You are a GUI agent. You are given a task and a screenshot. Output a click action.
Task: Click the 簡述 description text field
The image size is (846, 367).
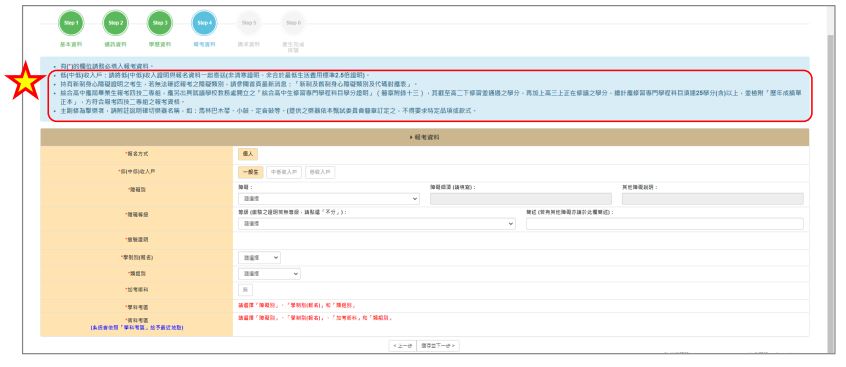click(x=665, y=224)
